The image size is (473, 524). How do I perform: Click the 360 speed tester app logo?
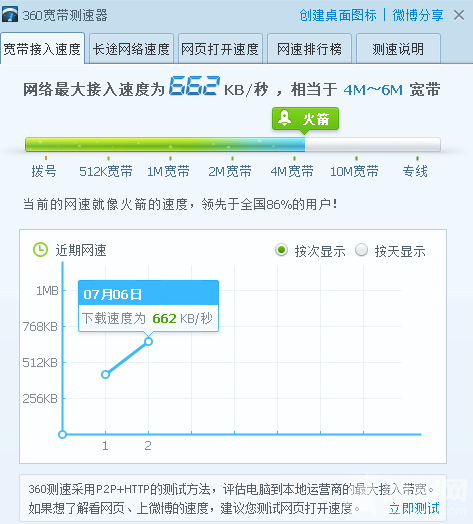click(x=10, y=15)
